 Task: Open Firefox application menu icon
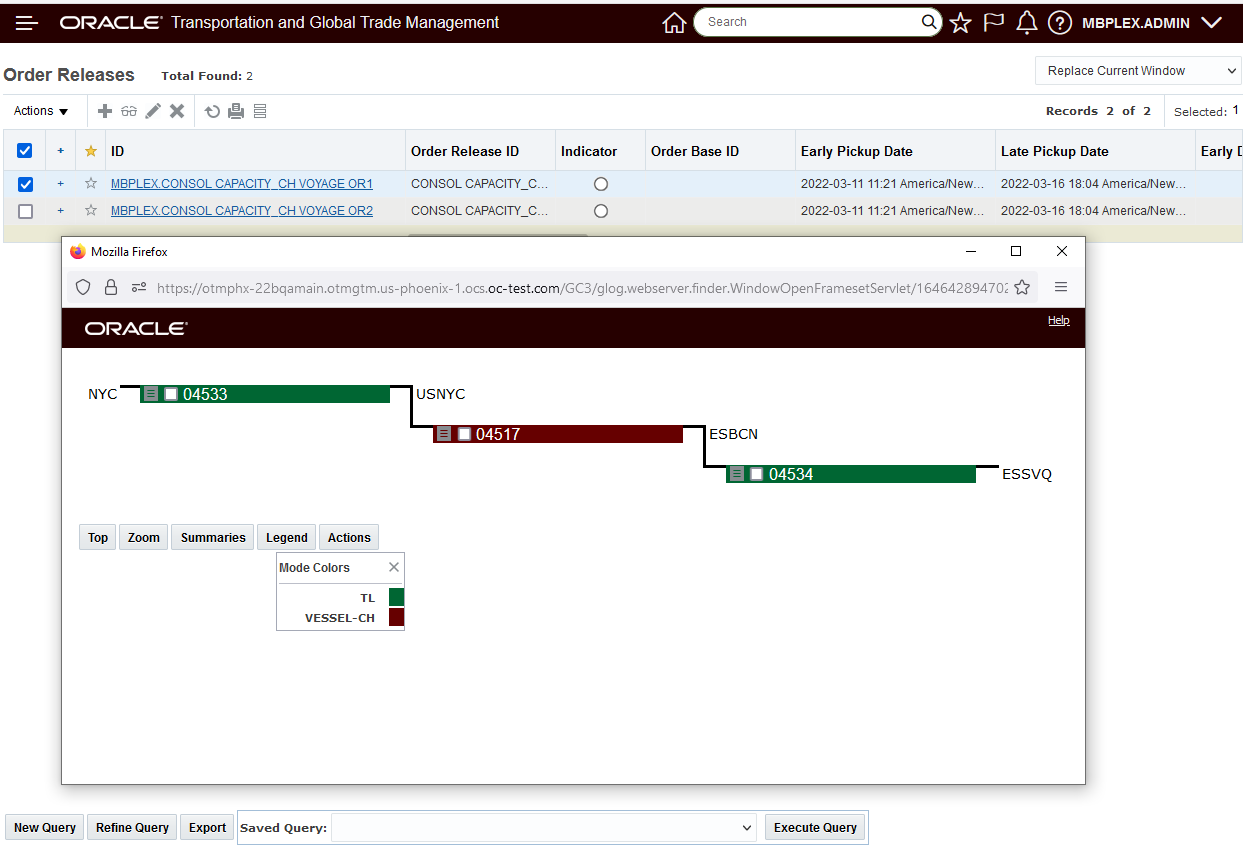point(1061,287)
